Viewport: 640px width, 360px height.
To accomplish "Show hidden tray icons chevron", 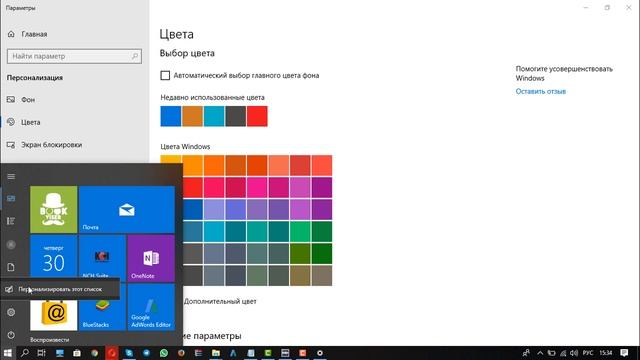I will [540, 353].
